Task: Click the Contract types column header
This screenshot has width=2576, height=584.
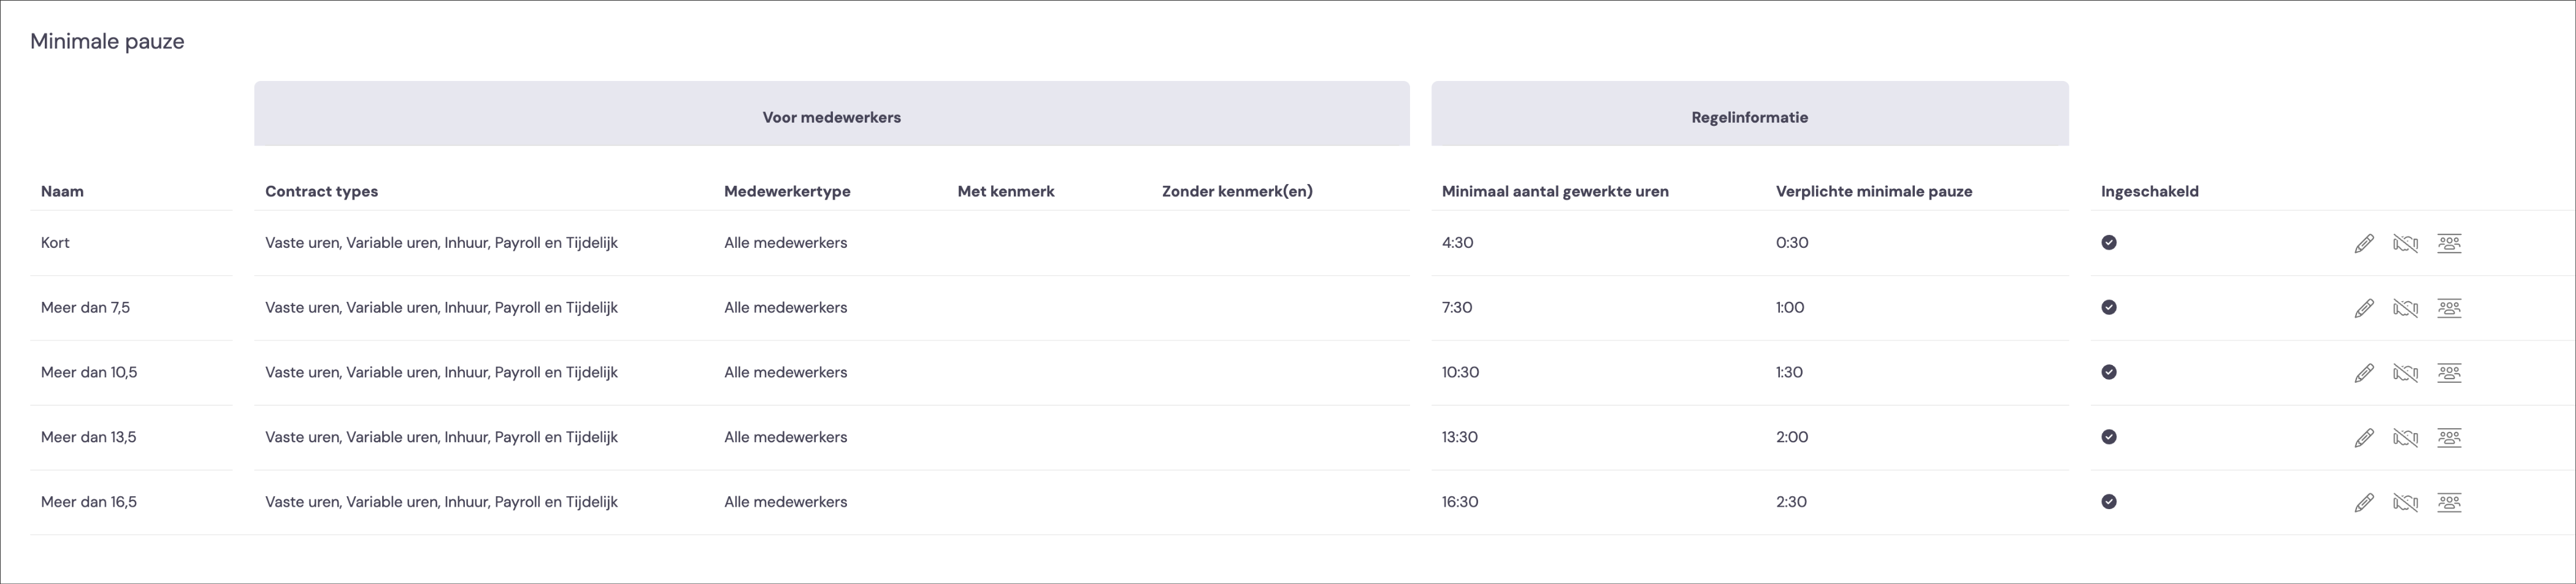Action: (x=321, y=191)
